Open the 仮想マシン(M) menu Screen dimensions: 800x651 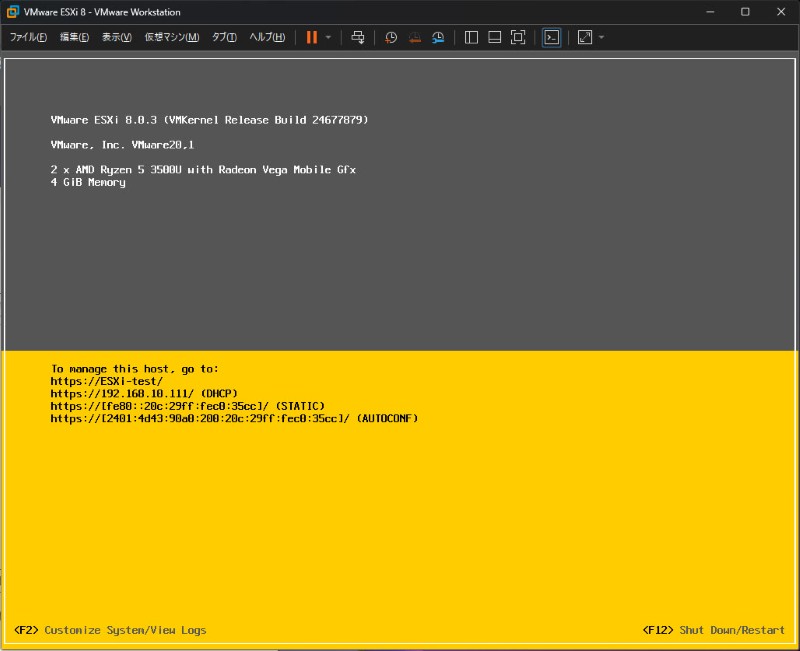[x=171, y=37]
